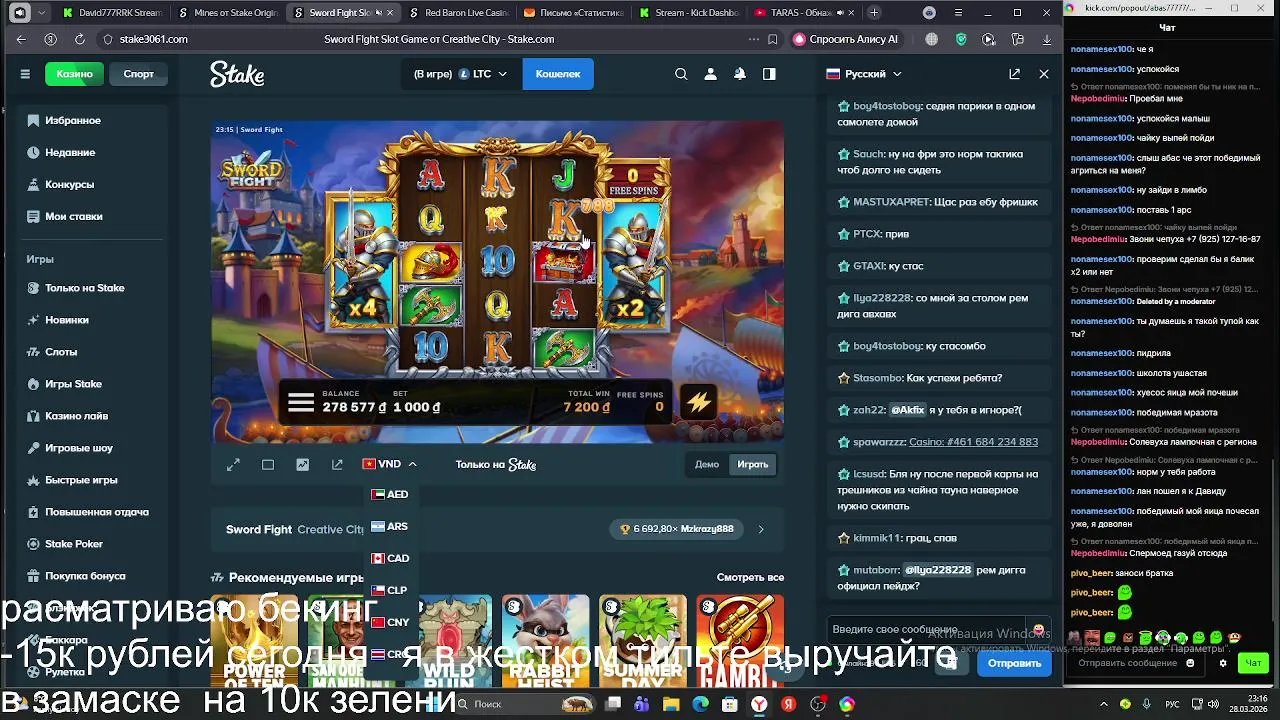Switch to the Mines at Stake Originals tab

click(x=228, y=13)
